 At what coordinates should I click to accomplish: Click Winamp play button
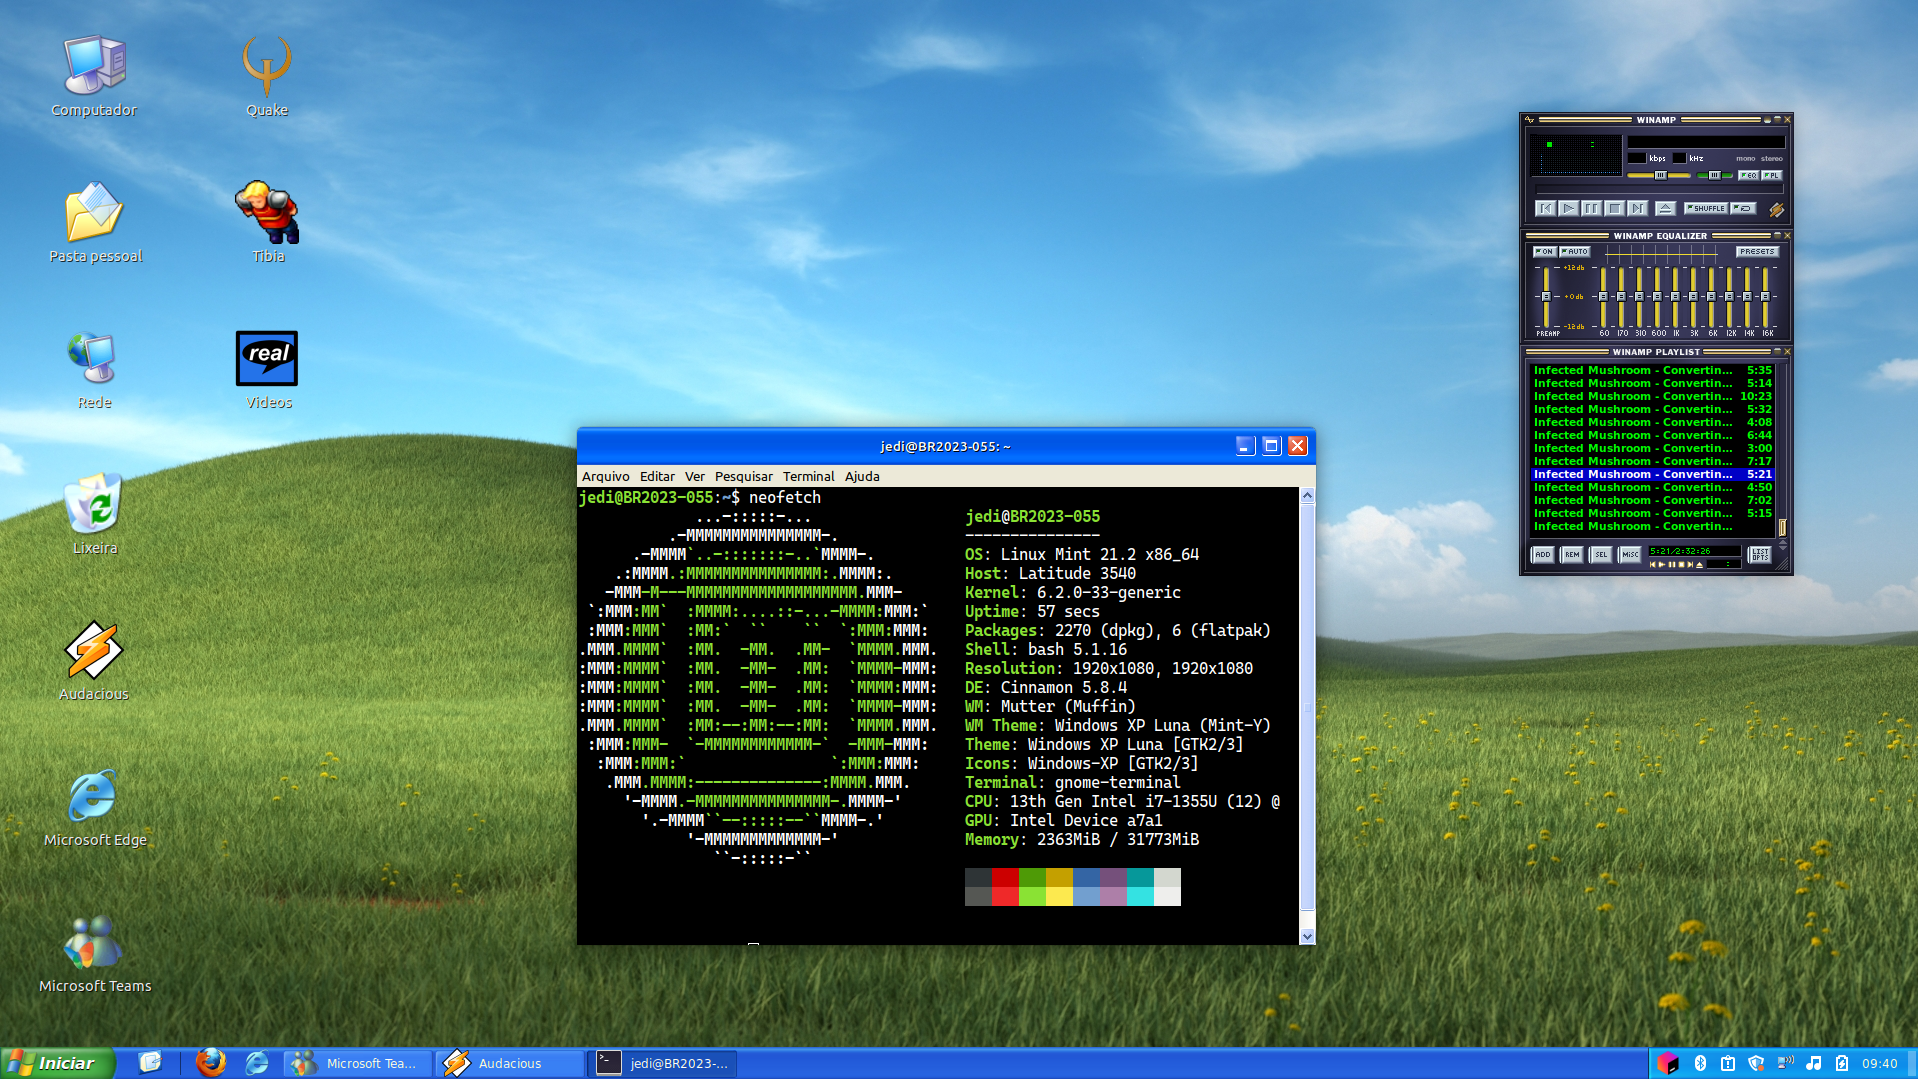(1568, 208)
